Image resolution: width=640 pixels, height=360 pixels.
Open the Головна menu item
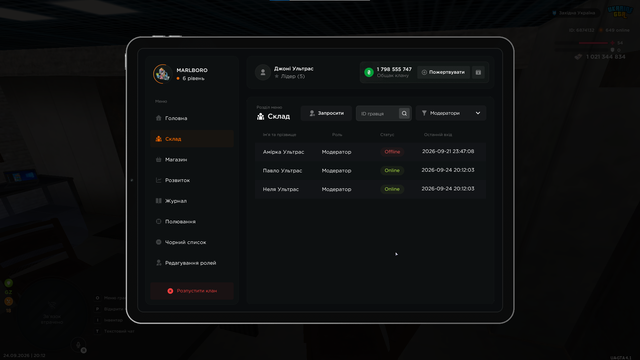coord(192,118)
